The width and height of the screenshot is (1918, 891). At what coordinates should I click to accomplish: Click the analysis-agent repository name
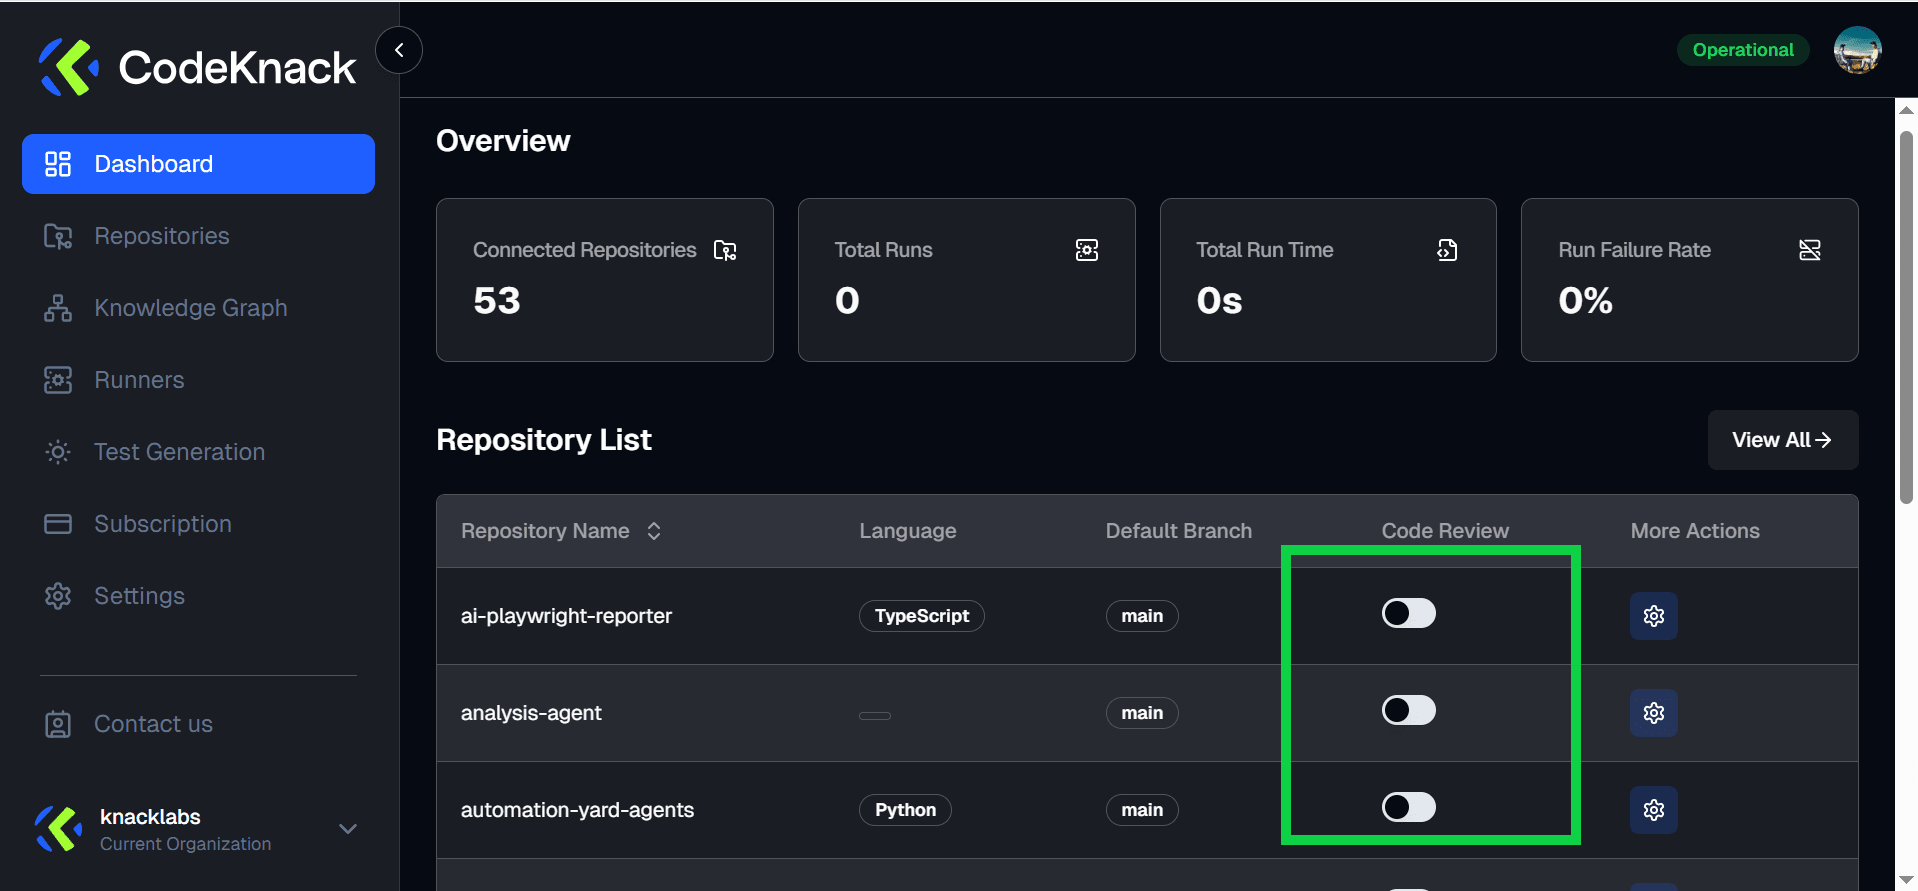[x=531, y=713]
